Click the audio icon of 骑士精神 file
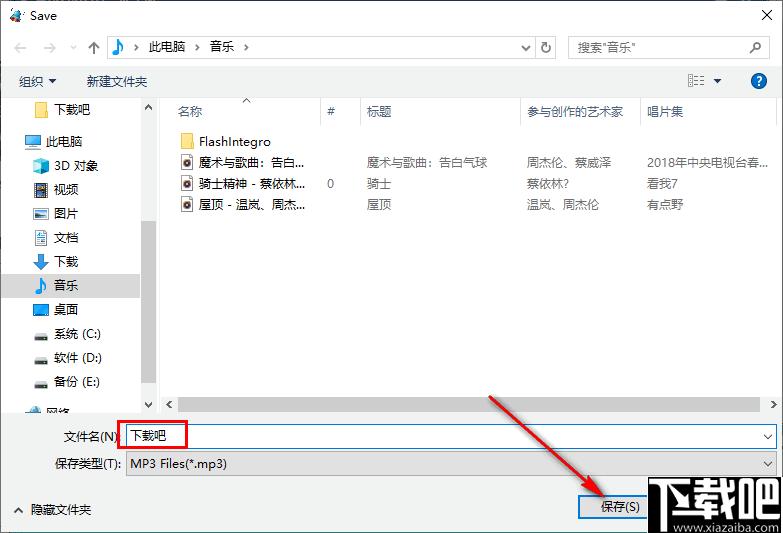 pos(187,183)
